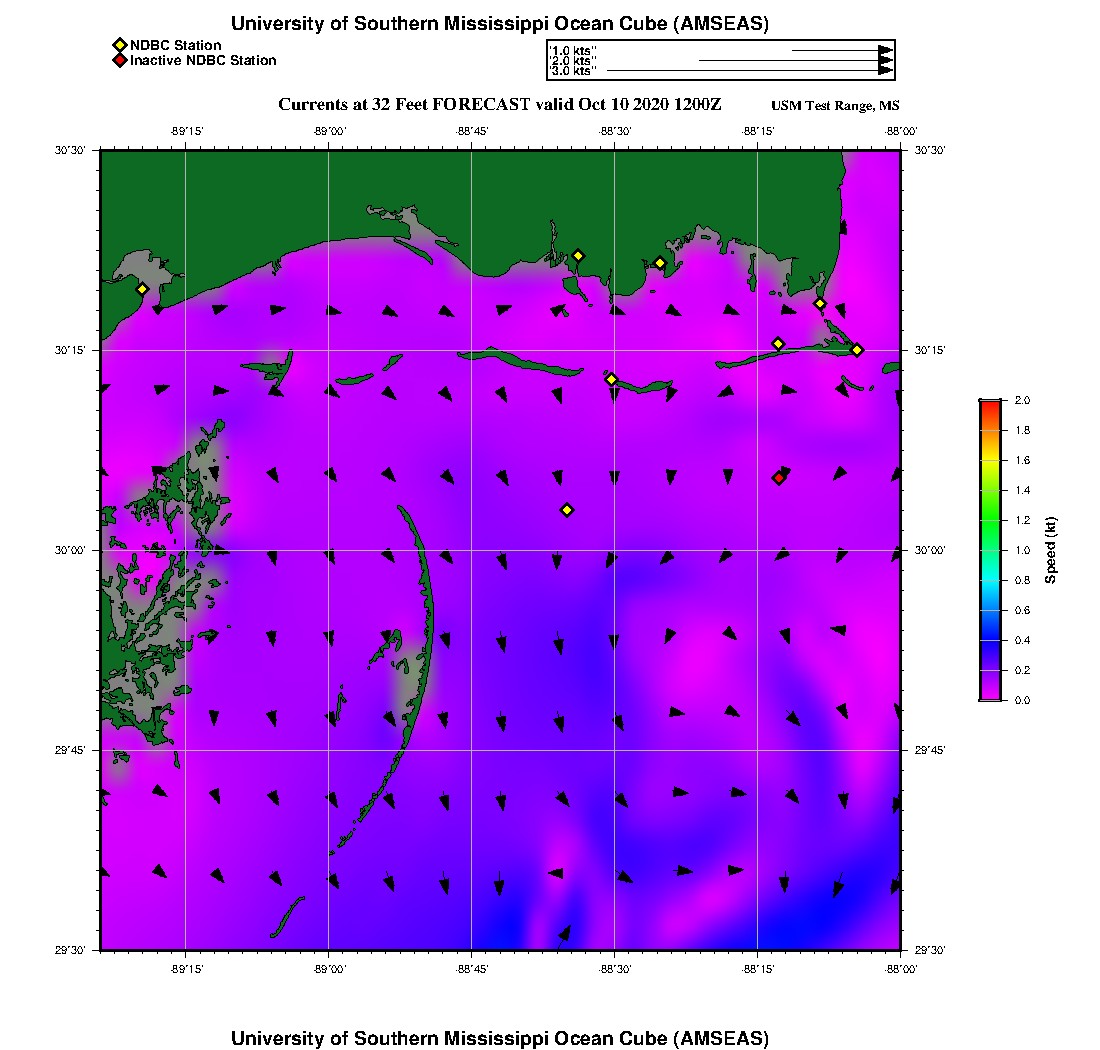The width and height of the screenshot is (1100, 1050).
Task: Click the yellow NDBC Station legend diamond
Action: [x=119, y=45]
